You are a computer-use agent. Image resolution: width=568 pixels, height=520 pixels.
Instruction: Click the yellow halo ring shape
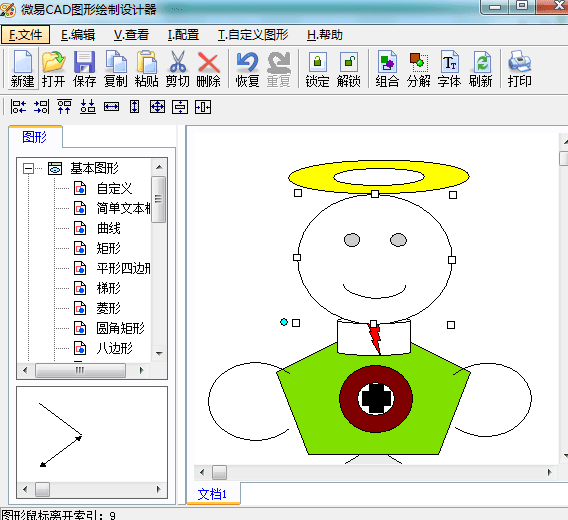pyautogui.click(x=311, y=178)
